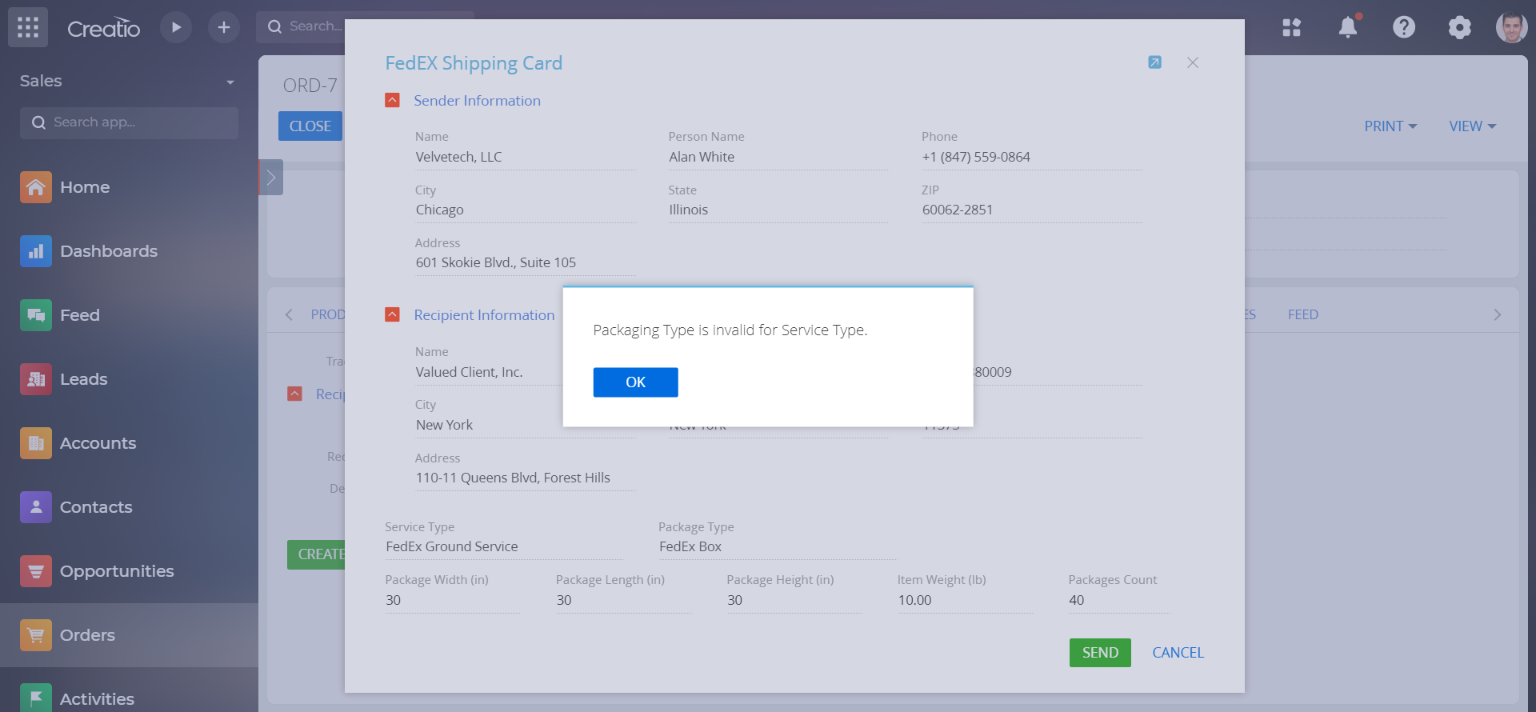Viewport: 1536px width, 712px height.
Task: Click the sender State field Illinois
Action: tap(778, 210)
